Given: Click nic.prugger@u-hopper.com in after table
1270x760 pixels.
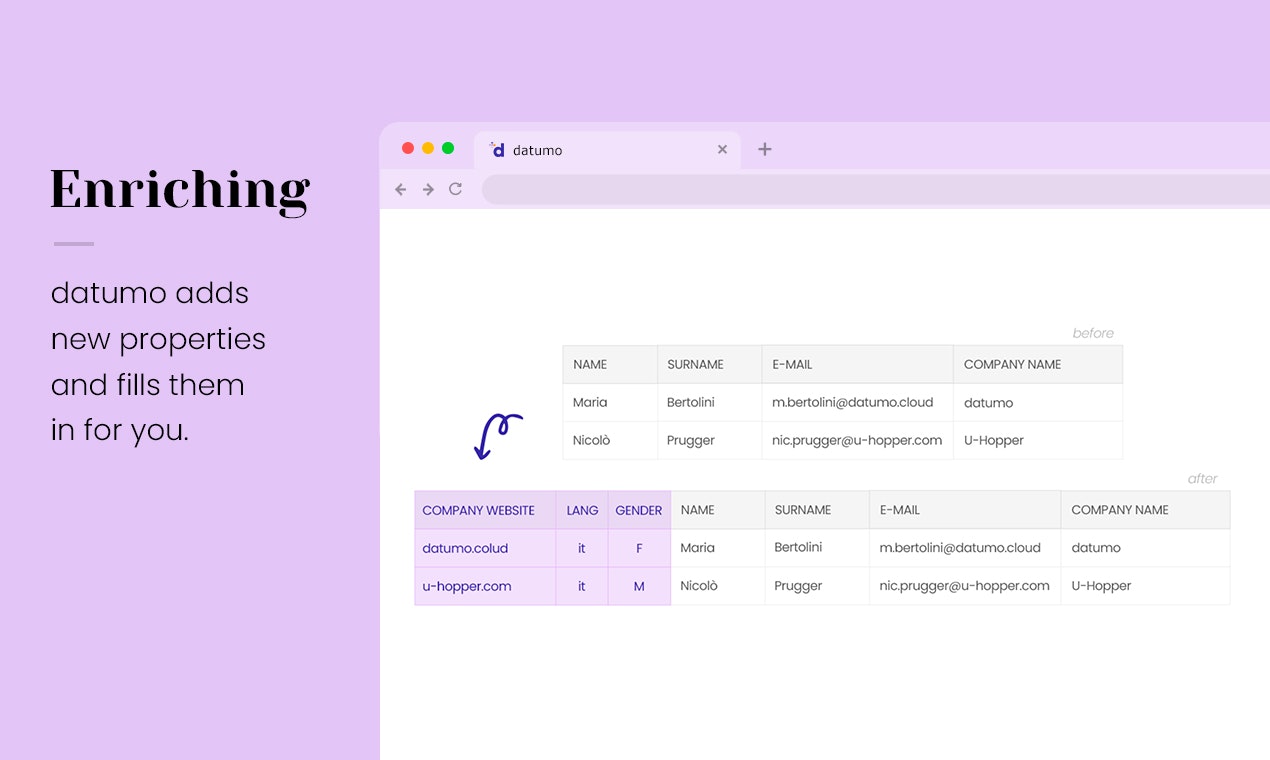Looking at the screenshot, I should [965, 586].
